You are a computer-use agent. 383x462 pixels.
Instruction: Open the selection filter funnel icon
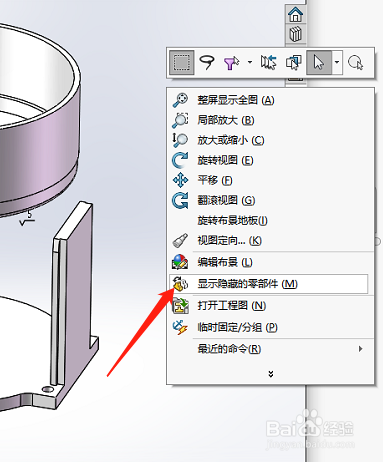click(x=231, y=63)
